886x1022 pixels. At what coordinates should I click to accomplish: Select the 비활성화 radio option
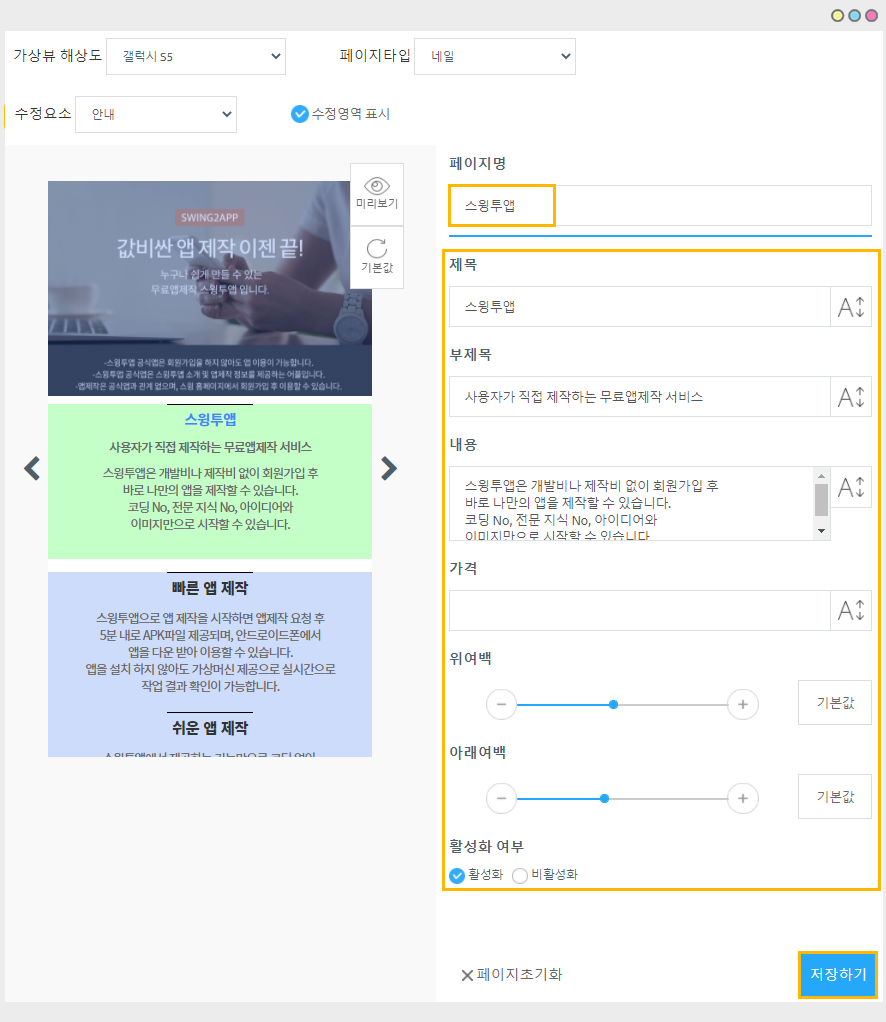520,875
